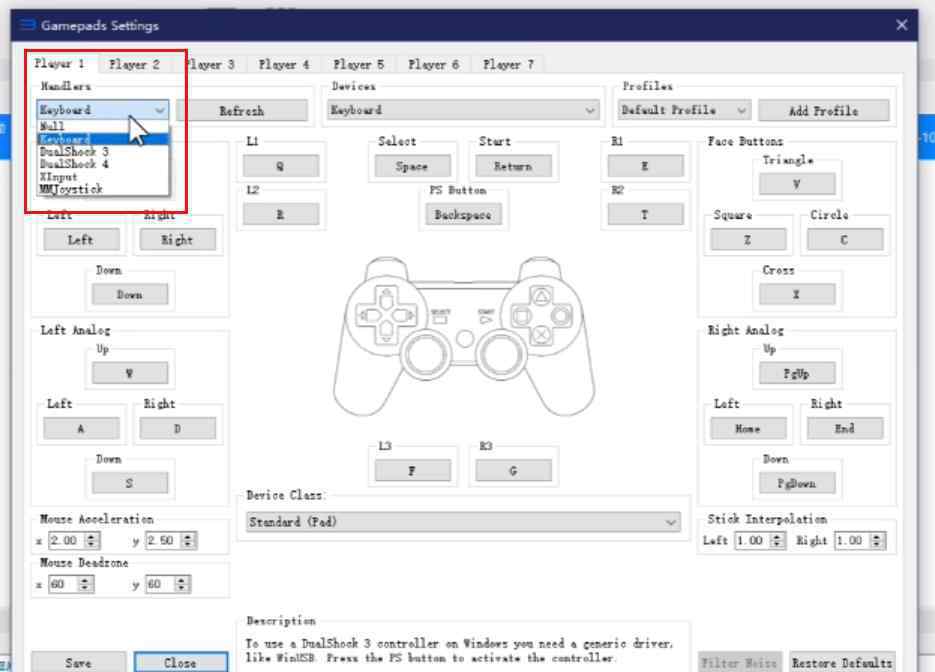Remap the L1 button bound to Q
Viewport: 935px width, 672px height.
(281, 166)
